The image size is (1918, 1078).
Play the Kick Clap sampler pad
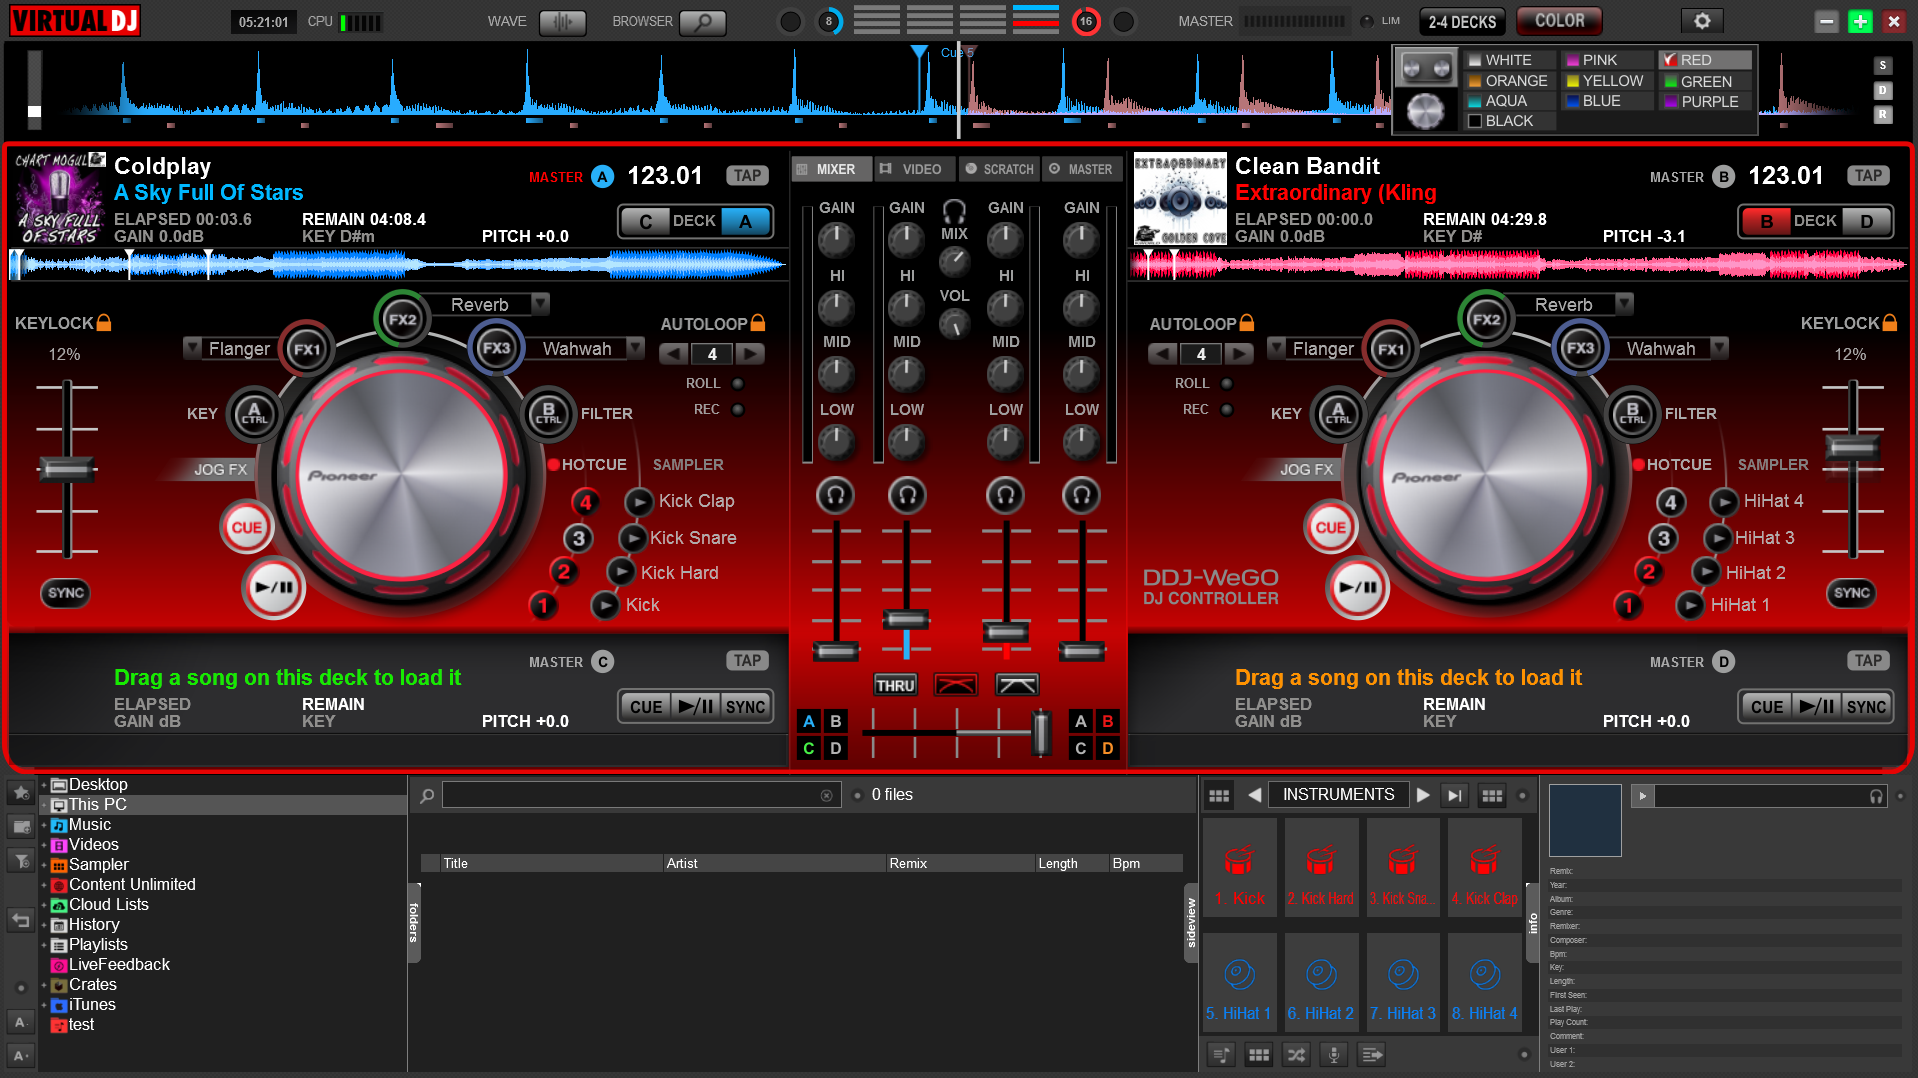pyautogui.click(x=638, y=501)
